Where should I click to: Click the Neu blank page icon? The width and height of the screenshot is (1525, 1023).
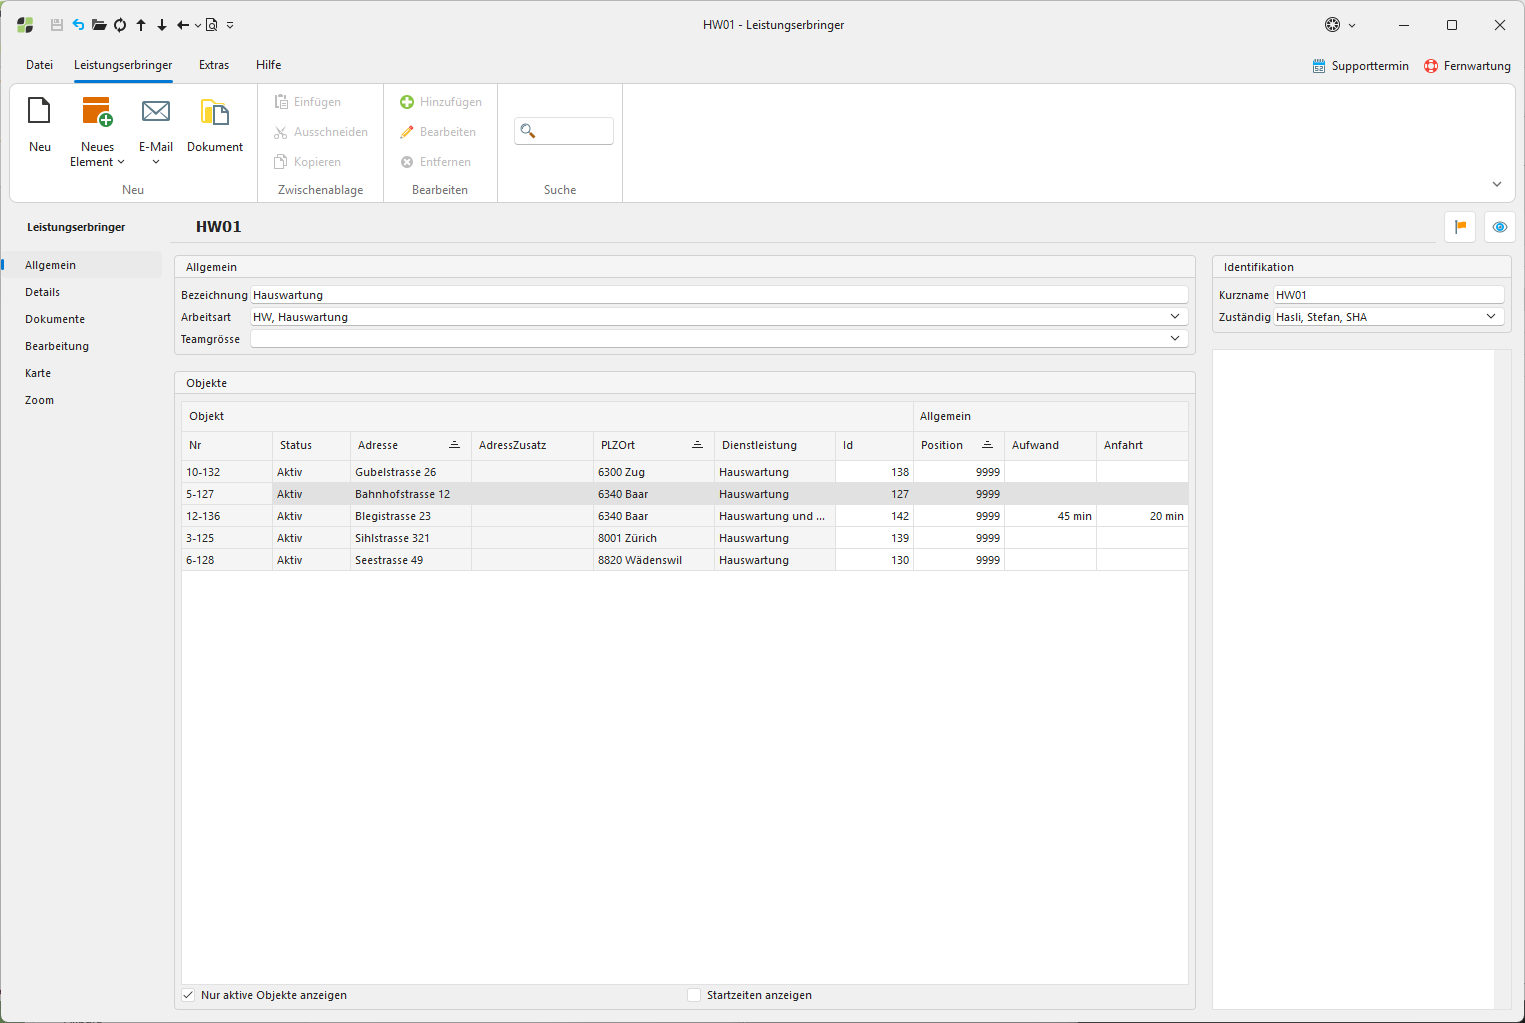(x=40, y=111)
